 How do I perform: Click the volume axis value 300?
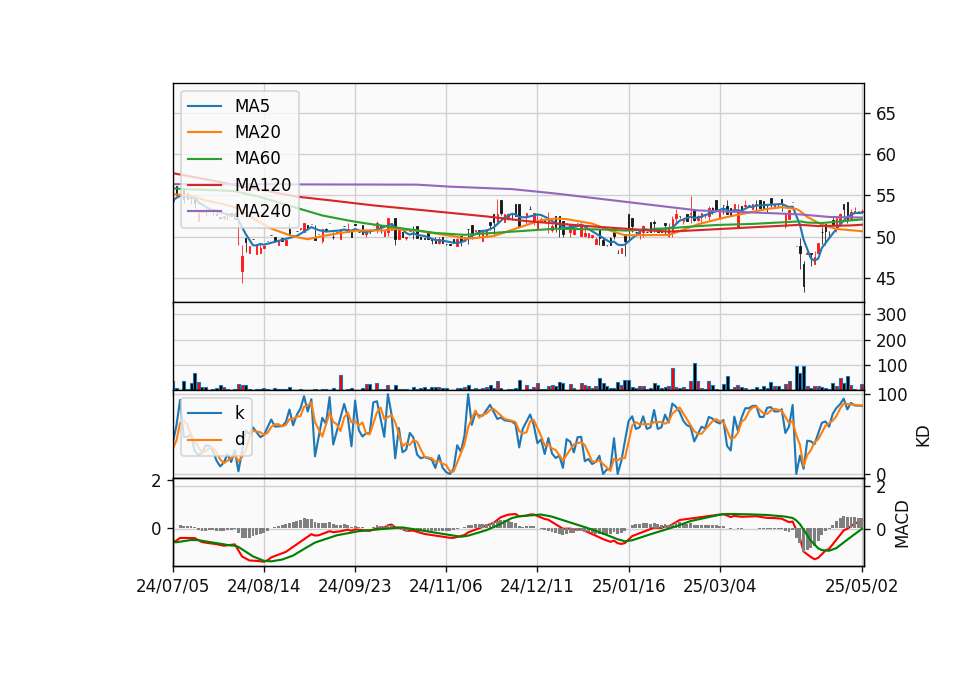[x=891, y=315]
